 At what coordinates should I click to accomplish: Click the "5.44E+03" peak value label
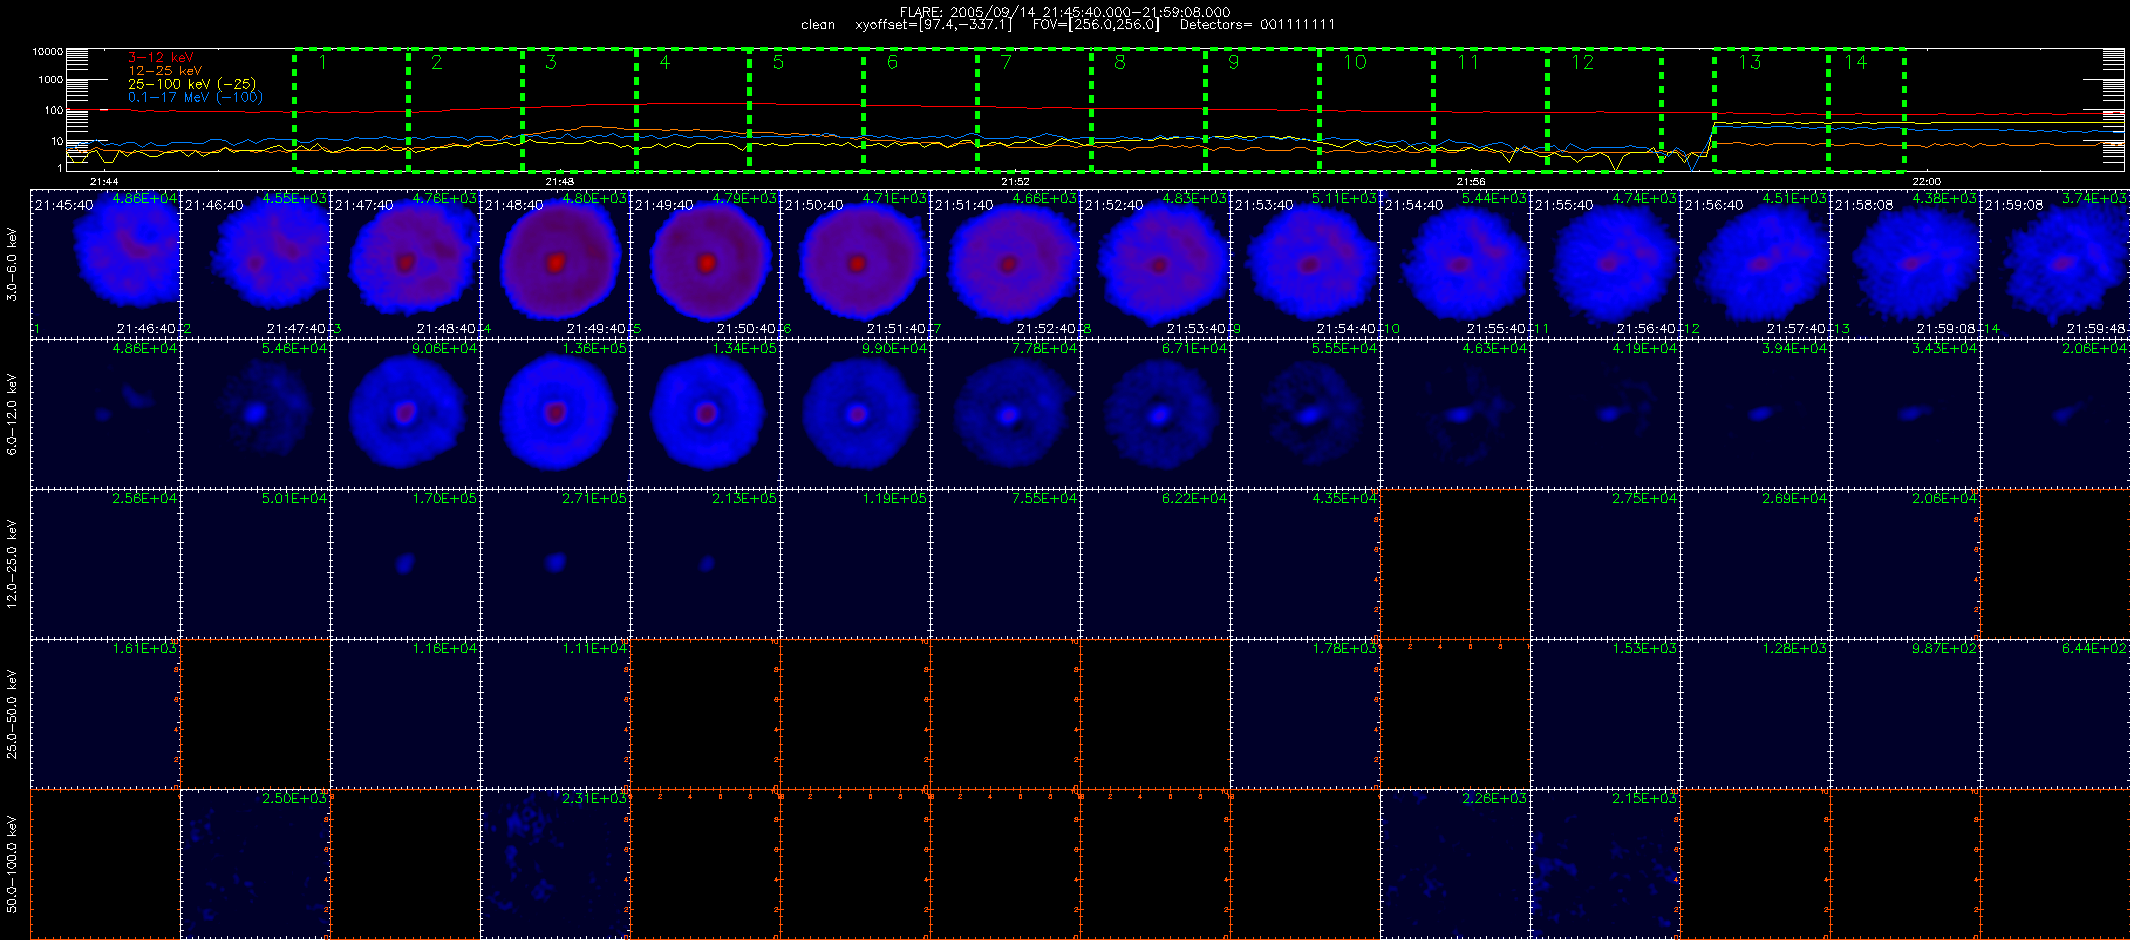[1496, 198]
